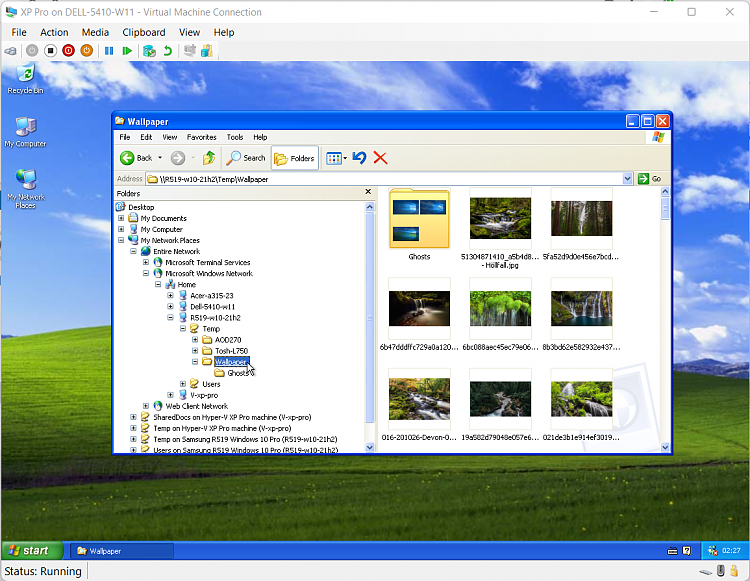Click the file list vertical scrollbar
Screen dimensions: 750x581
pyautogui.click(x=665, y=318)
